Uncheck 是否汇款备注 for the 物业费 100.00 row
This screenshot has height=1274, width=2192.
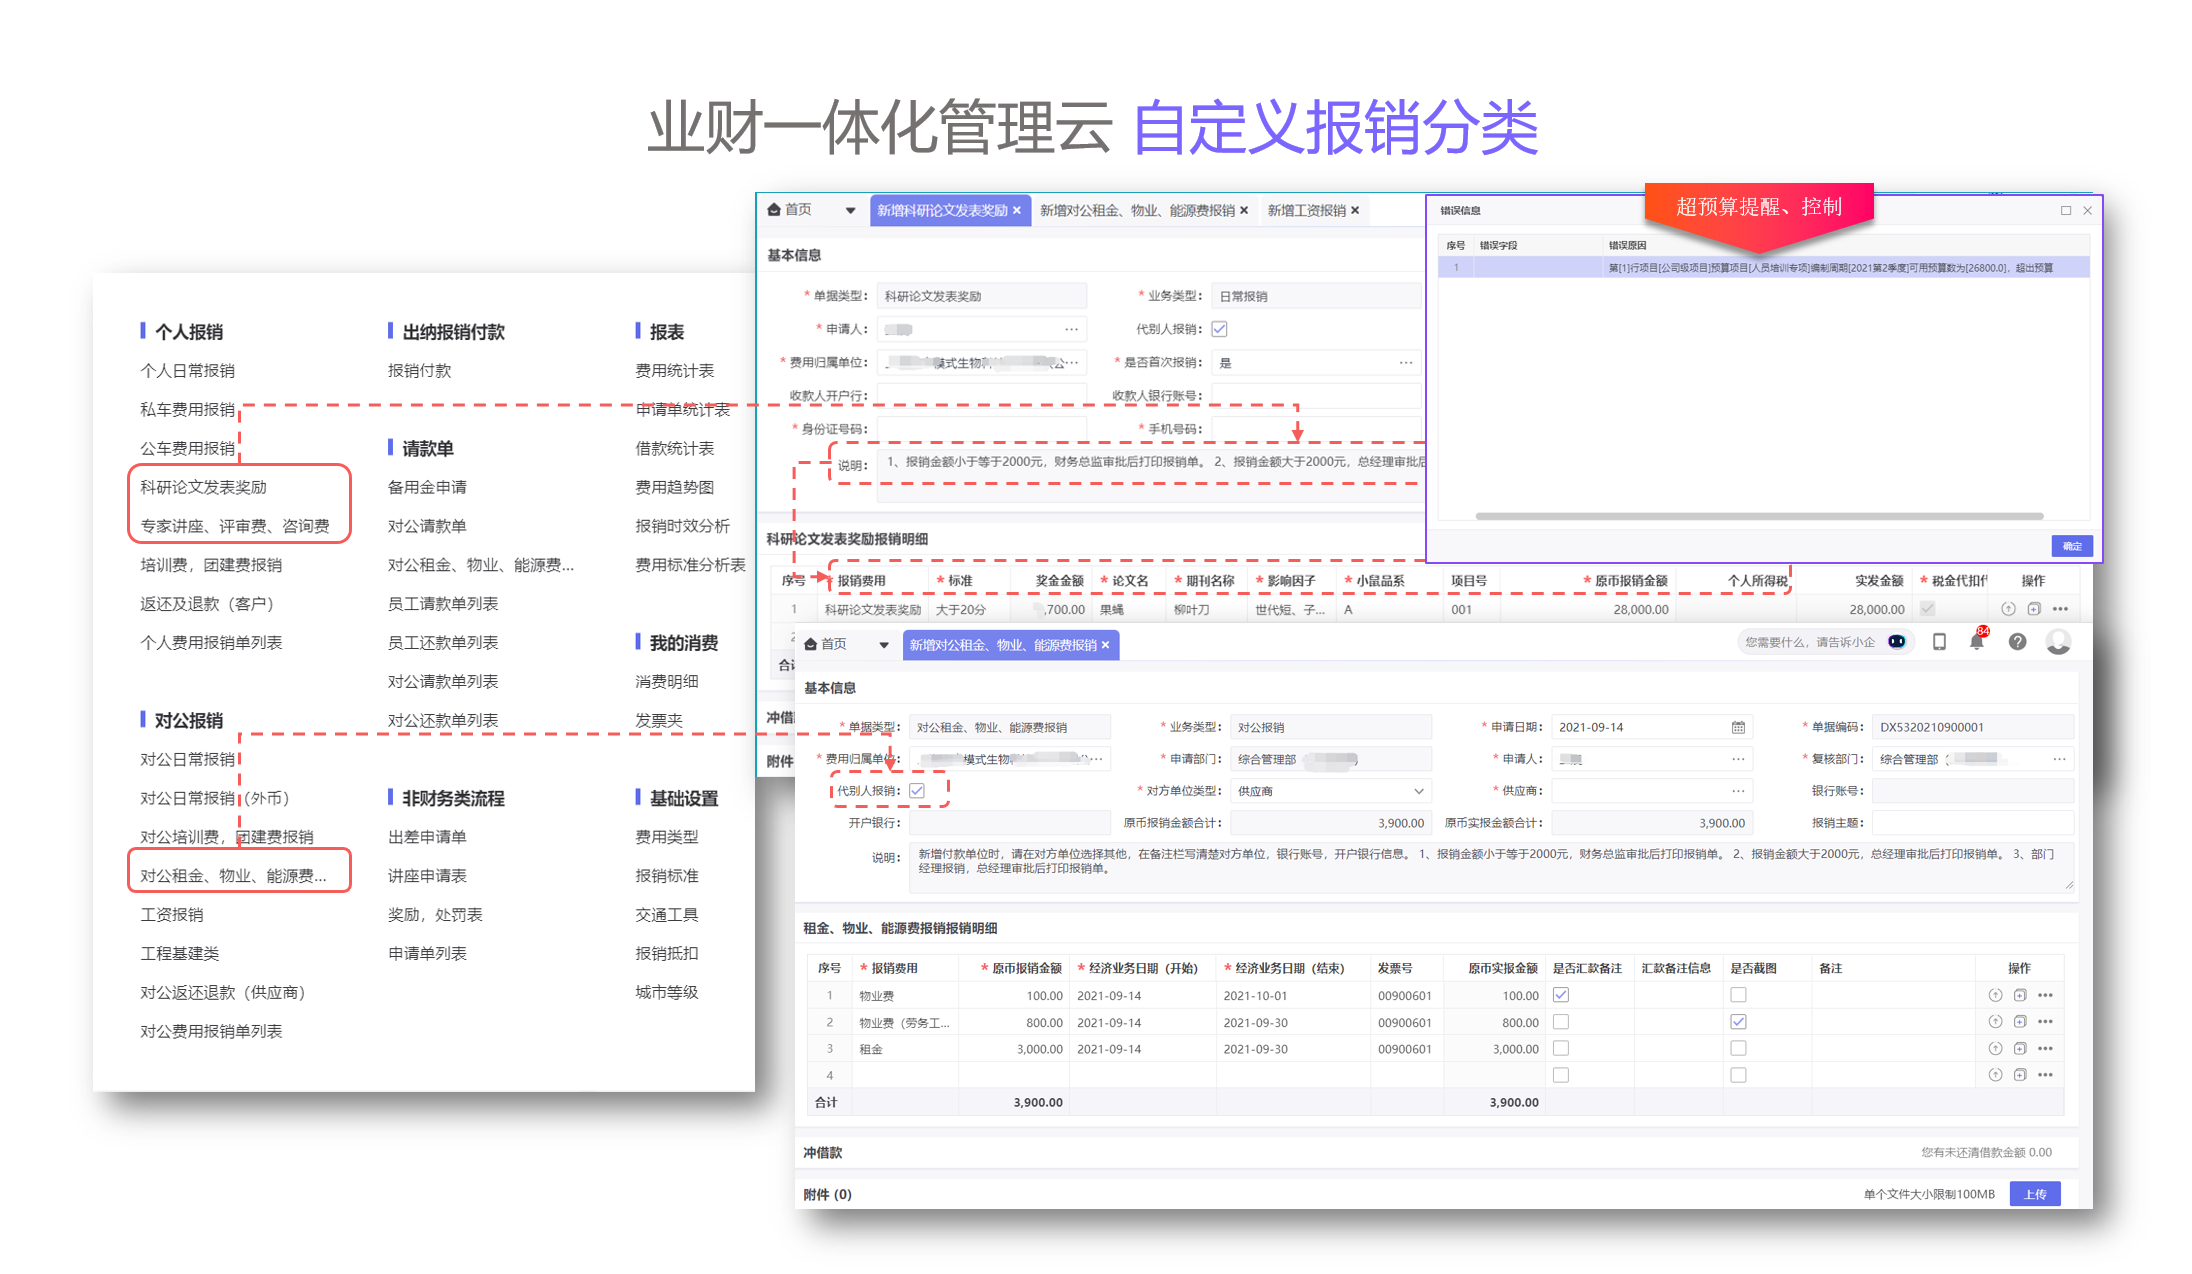[x=1561, y=995]
